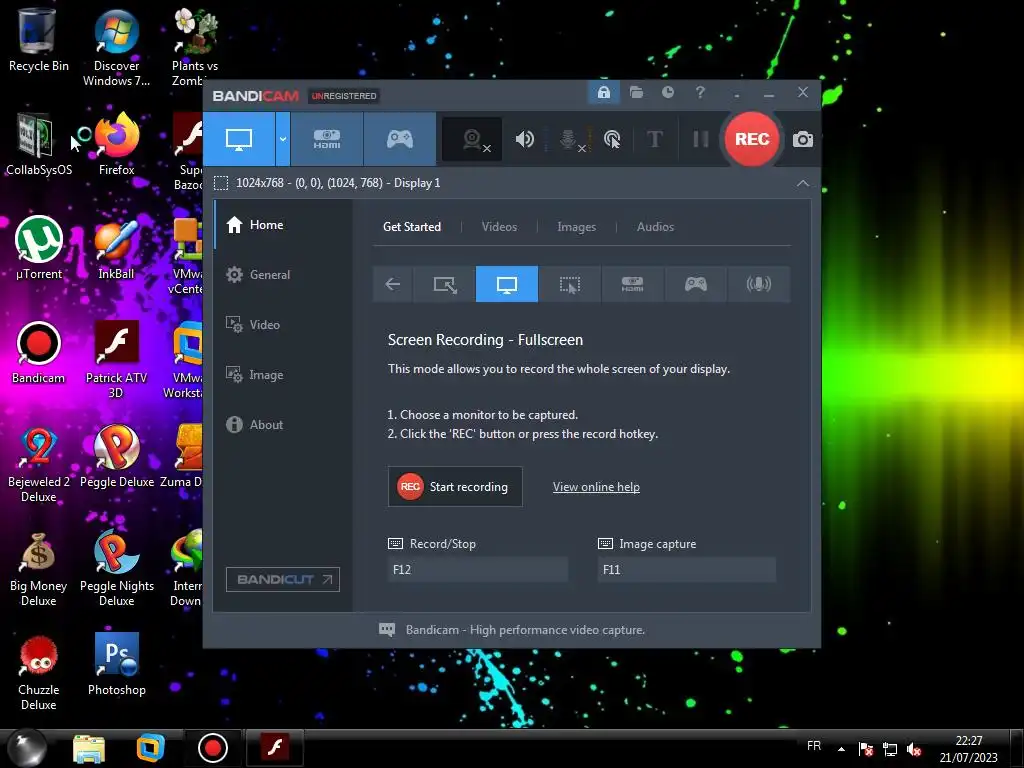Click the FR language indicator
This screenshot has height=768, width=1024.
point(814,746)
